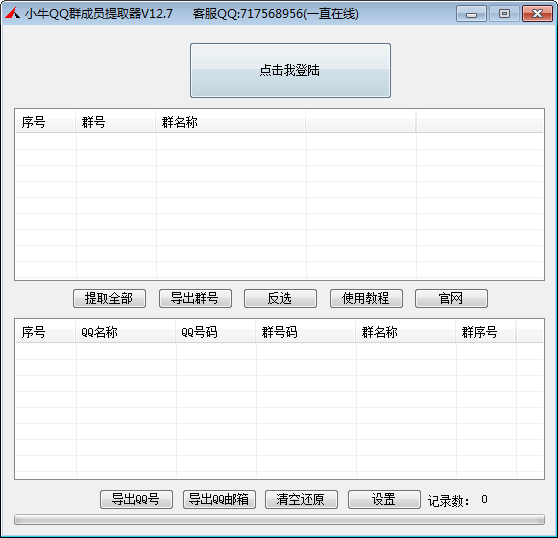
Task: Click the 导出群号 button
Action: click(x=195, y=298)
